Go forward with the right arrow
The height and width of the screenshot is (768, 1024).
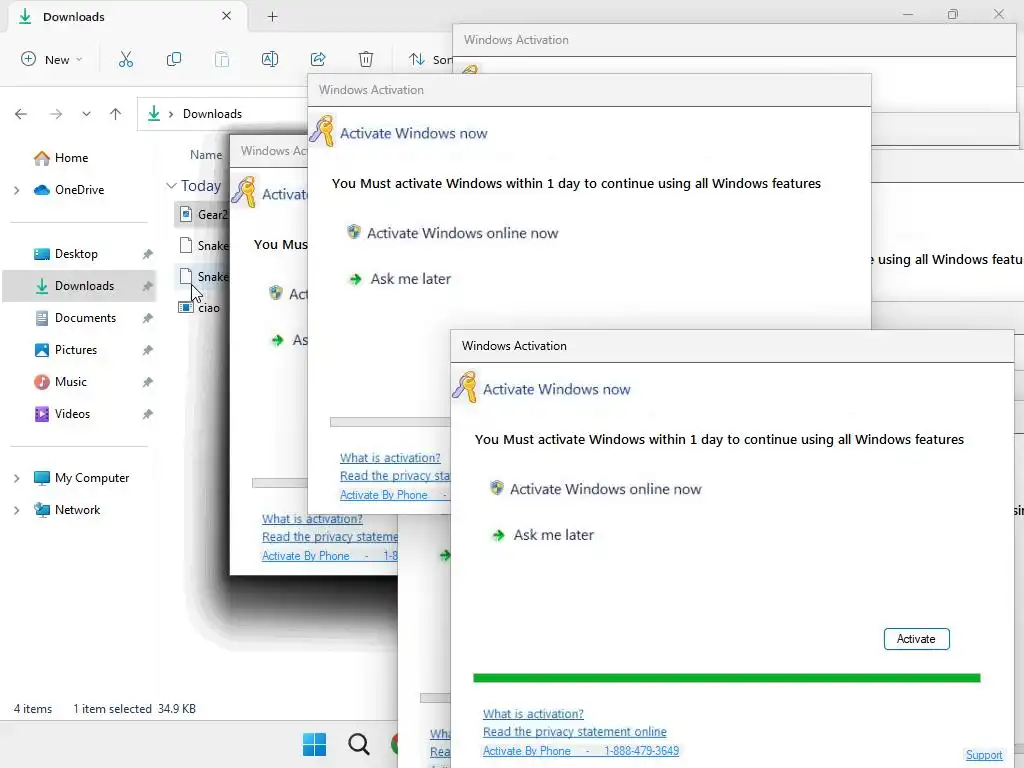tap(56, 114)
